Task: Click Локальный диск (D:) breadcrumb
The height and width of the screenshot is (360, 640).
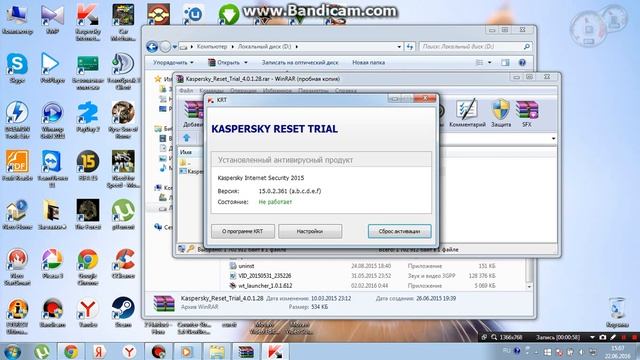Action: pyautogui.click(x=264, y=47)
